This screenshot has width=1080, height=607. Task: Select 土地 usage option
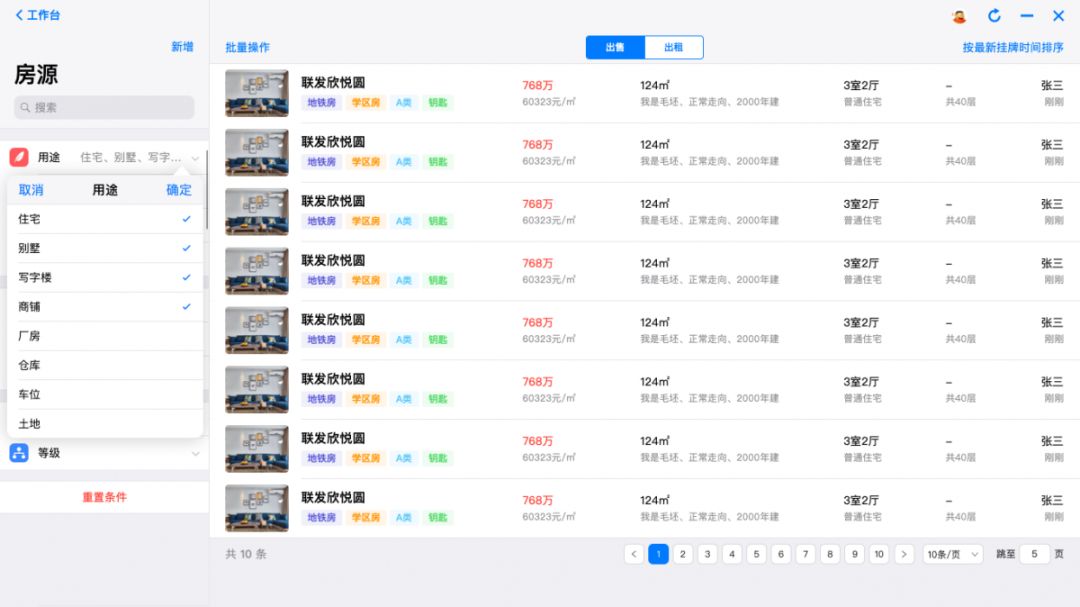point(105,424)
